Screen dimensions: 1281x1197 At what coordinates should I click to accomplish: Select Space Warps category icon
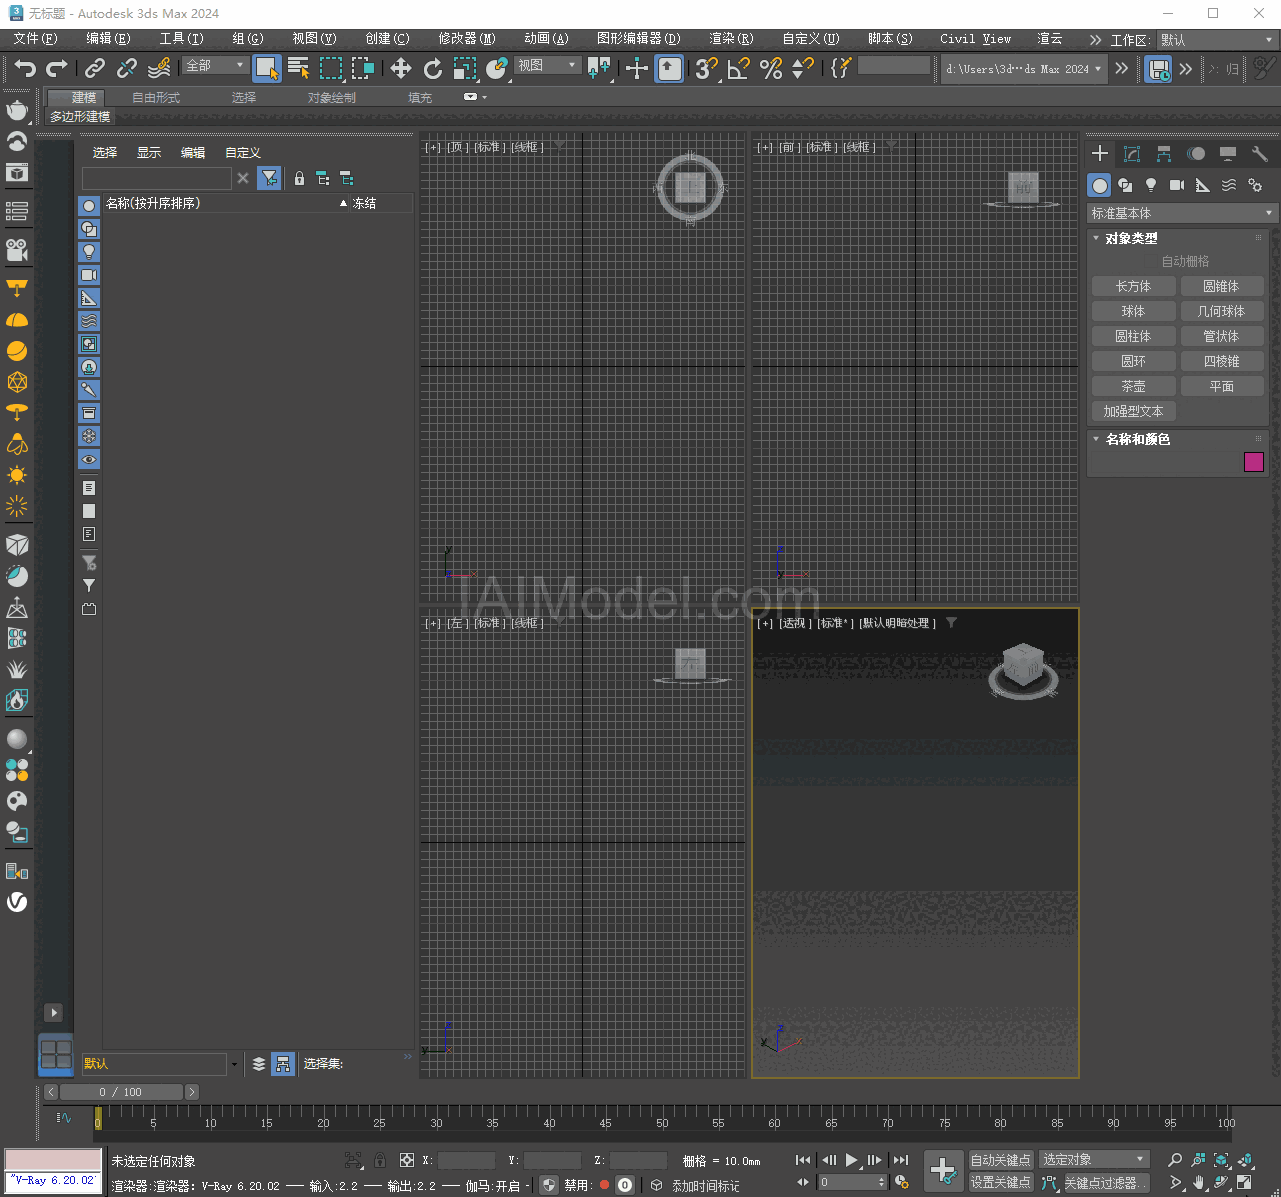1229,185
